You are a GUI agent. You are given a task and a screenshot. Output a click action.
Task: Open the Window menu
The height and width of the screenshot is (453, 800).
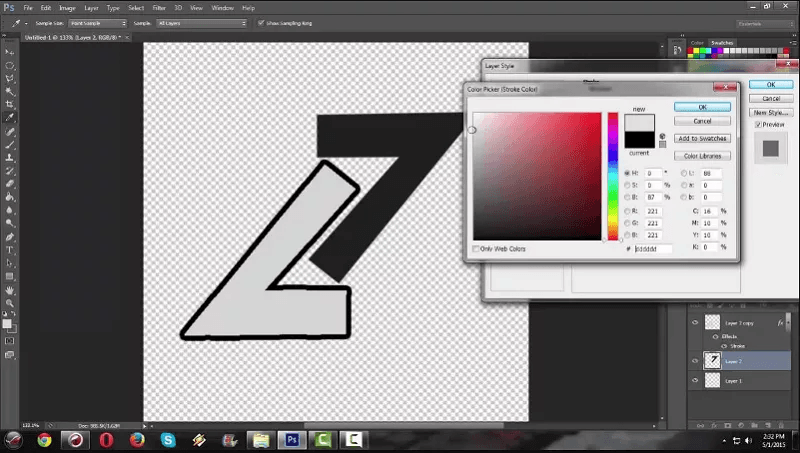point(222,8)
